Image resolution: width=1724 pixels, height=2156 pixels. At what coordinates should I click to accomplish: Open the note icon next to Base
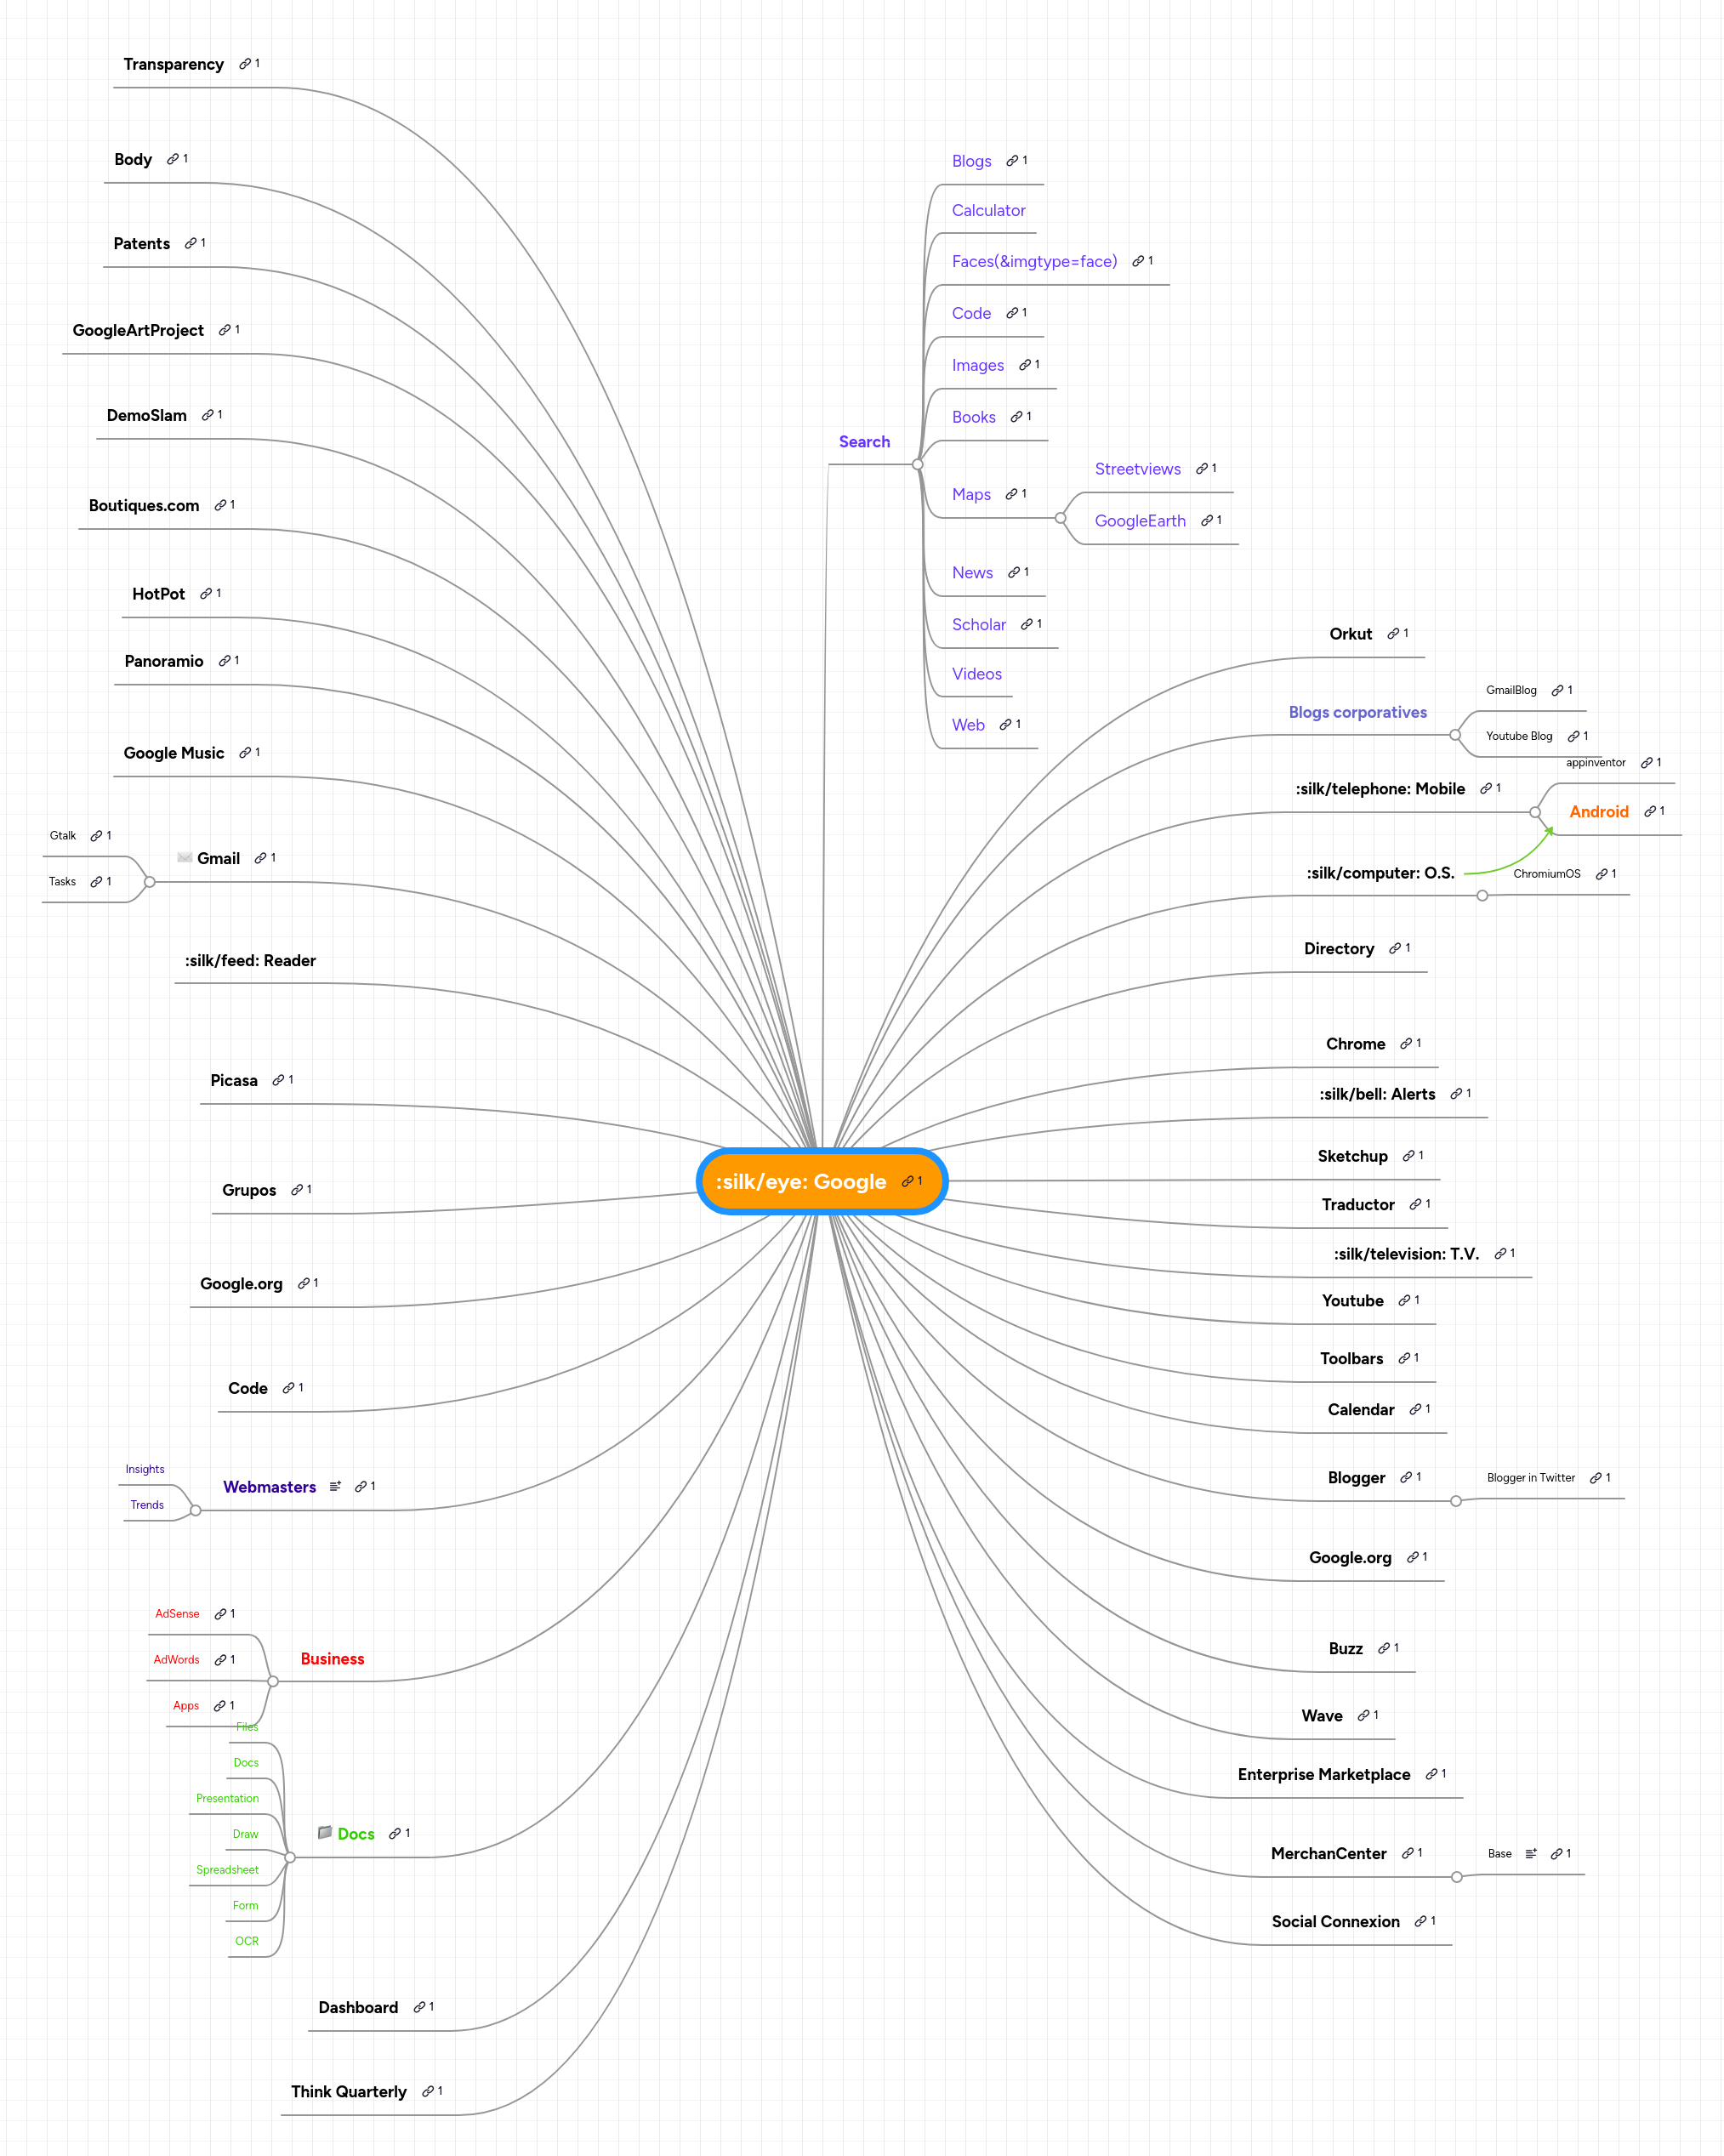coord(1533,1853)
